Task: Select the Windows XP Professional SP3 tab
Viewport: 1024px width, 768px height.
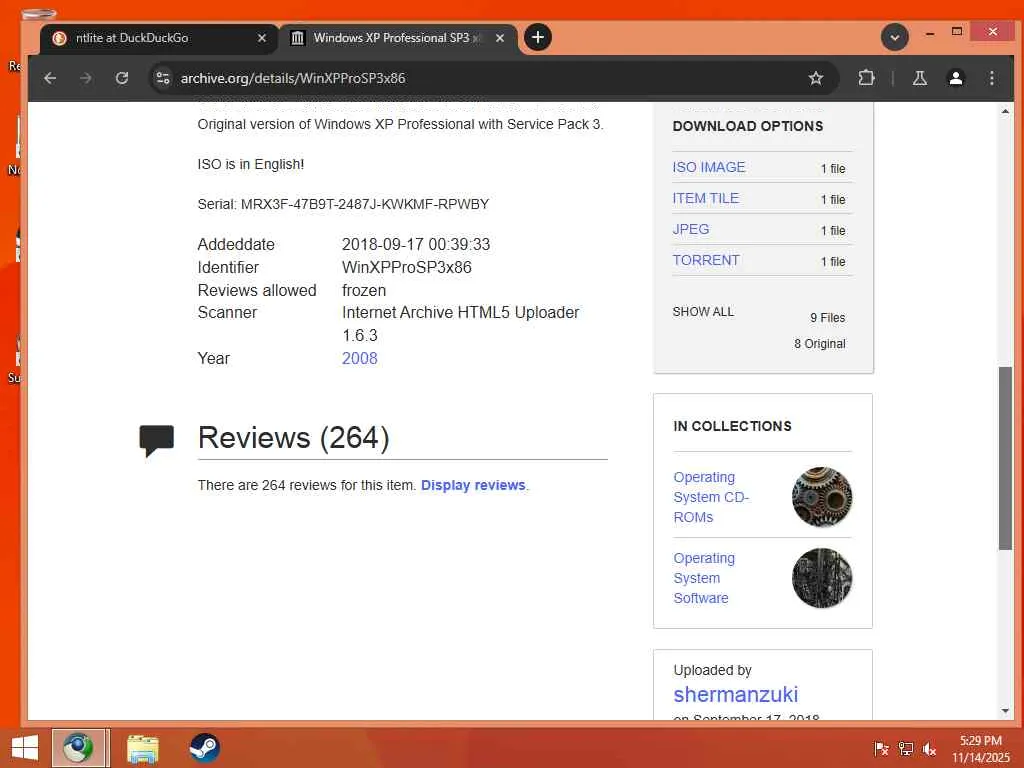Action: 398,38
